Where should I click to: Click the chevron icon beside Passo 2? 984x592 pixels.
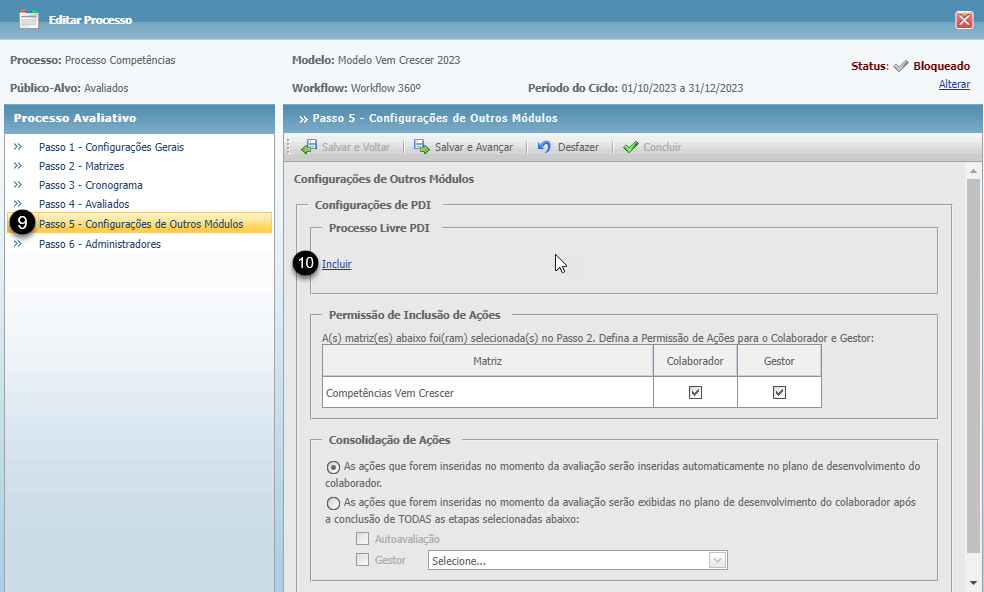pyautogui.click(x=18, y=166)
